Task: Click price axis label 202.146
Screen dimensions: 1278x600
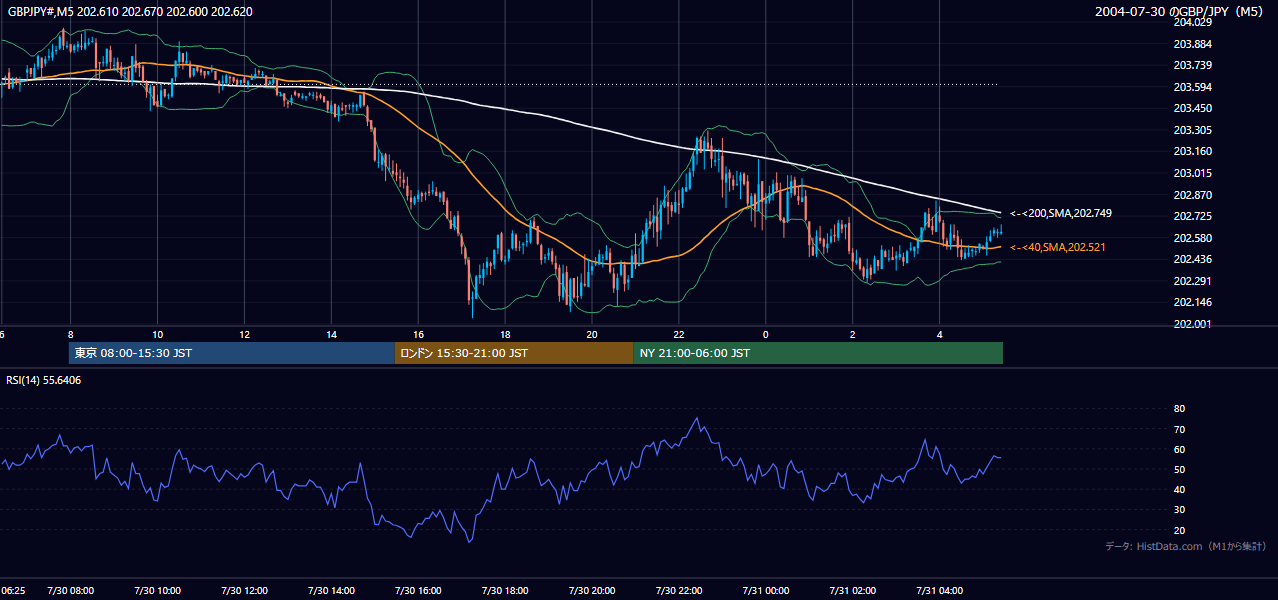Action: (1193, 303)
